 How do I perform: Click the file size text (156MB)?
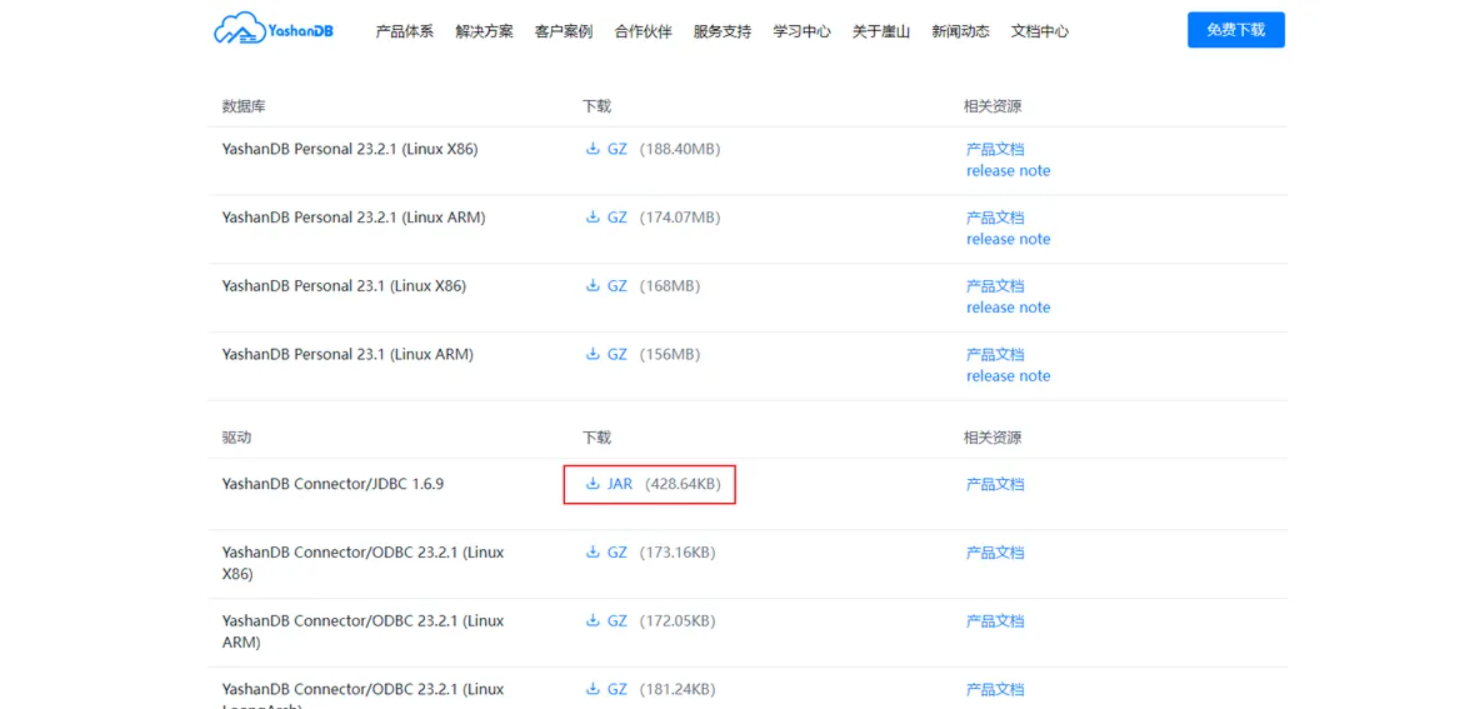tap(670, 354)
